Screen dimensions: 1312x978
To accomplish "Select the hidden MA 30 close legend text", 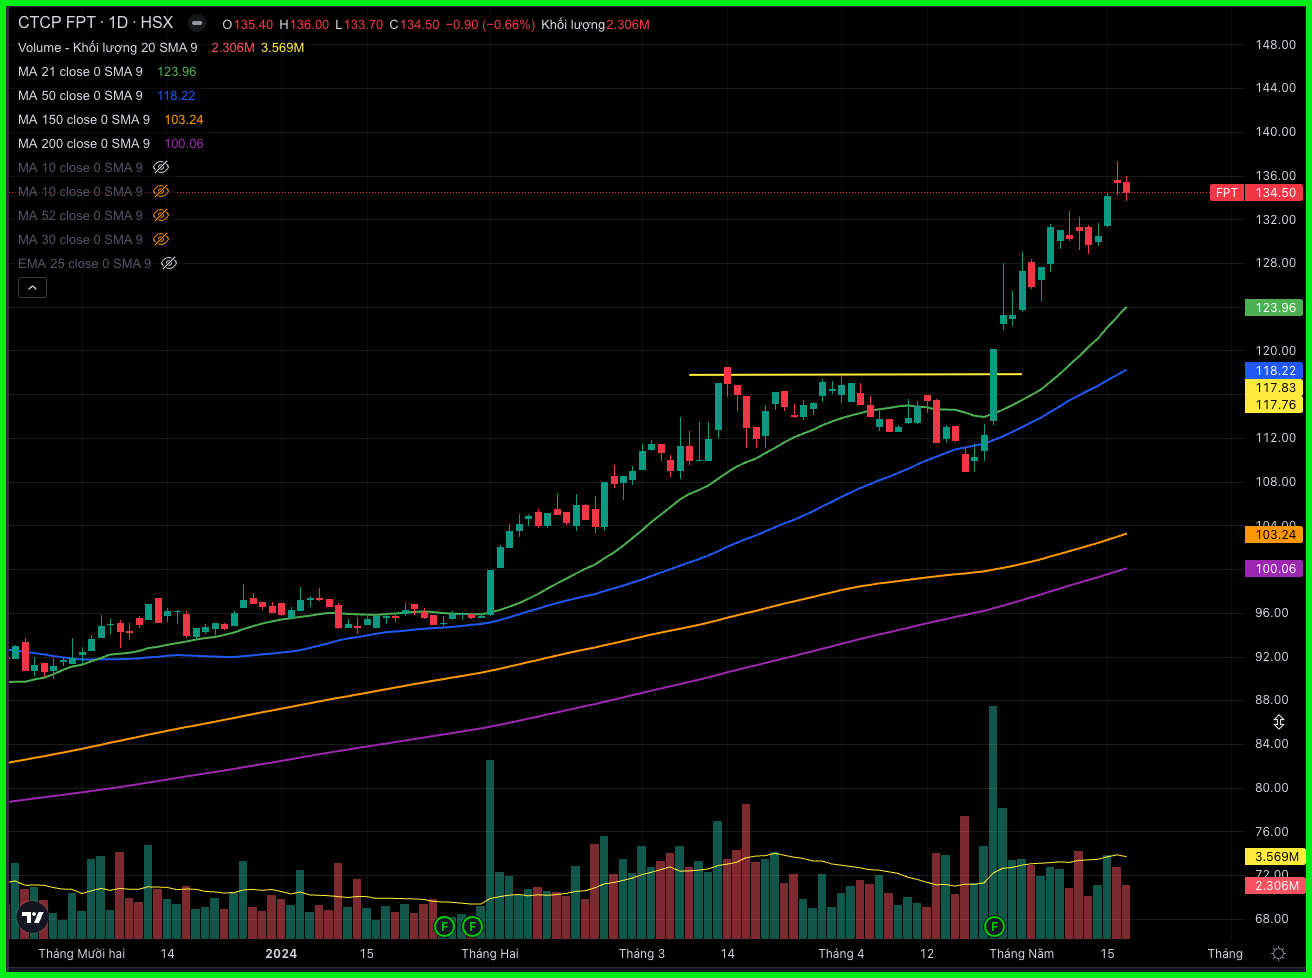I will pos(80,240).
